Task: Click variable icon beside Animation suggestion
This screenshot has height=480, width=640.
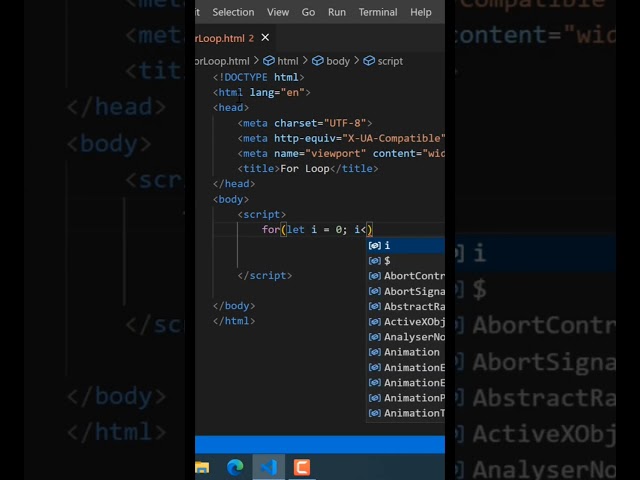Action: click(375, 352)
